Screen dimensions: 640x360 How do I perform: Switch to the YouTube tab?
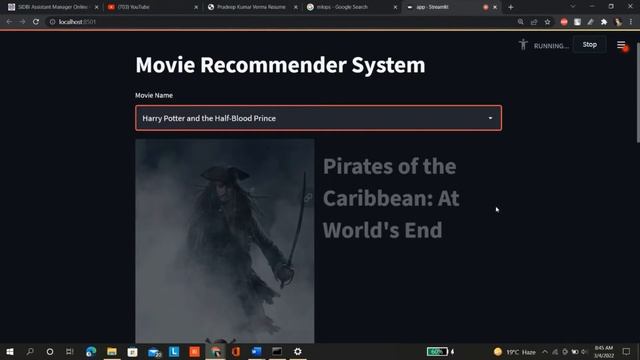[151, 7]
